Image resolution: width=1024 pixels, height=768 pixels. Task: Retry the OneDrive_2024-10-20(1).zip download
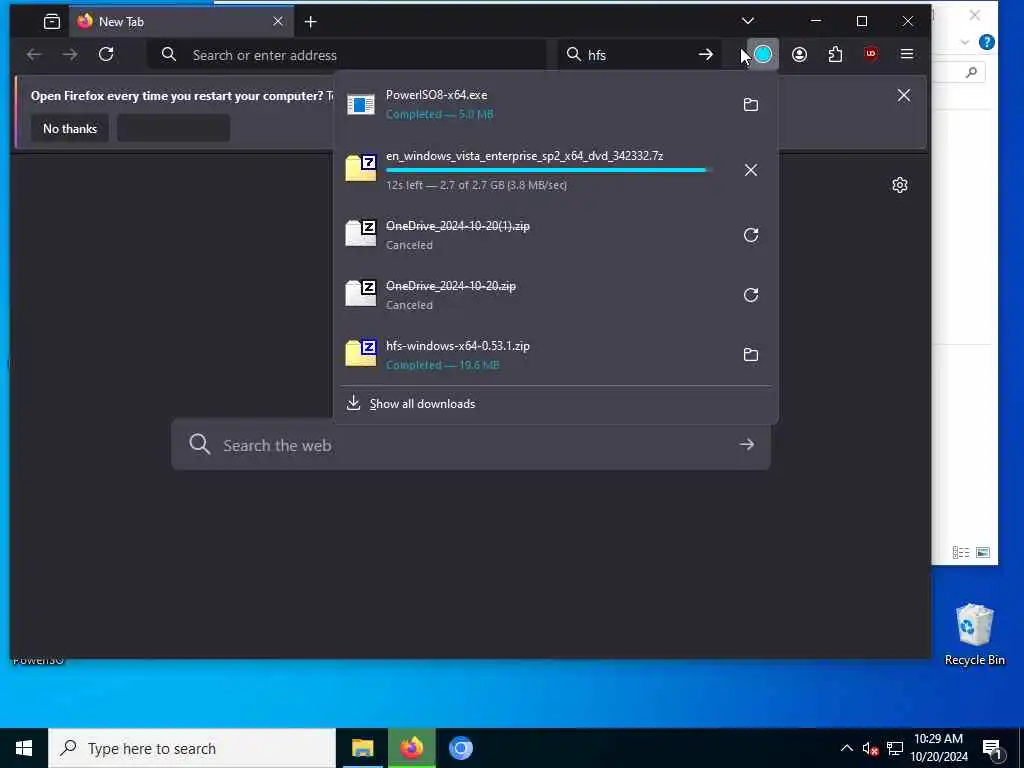(x=751, y=235)
